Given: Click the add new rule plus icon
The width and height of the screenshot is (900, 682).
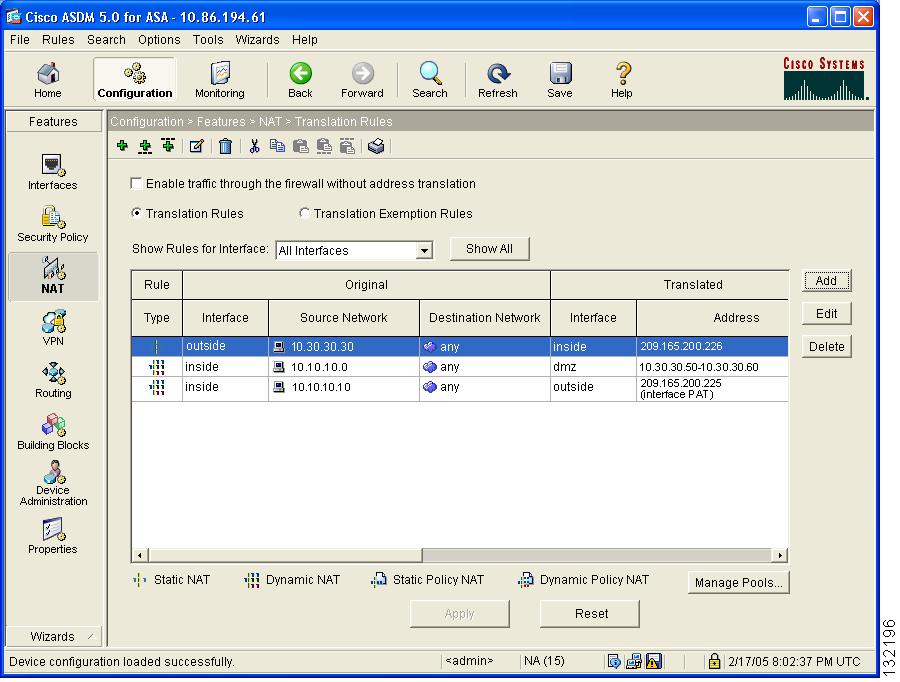Looking at the screenshot, I should [x=122, y=146].
